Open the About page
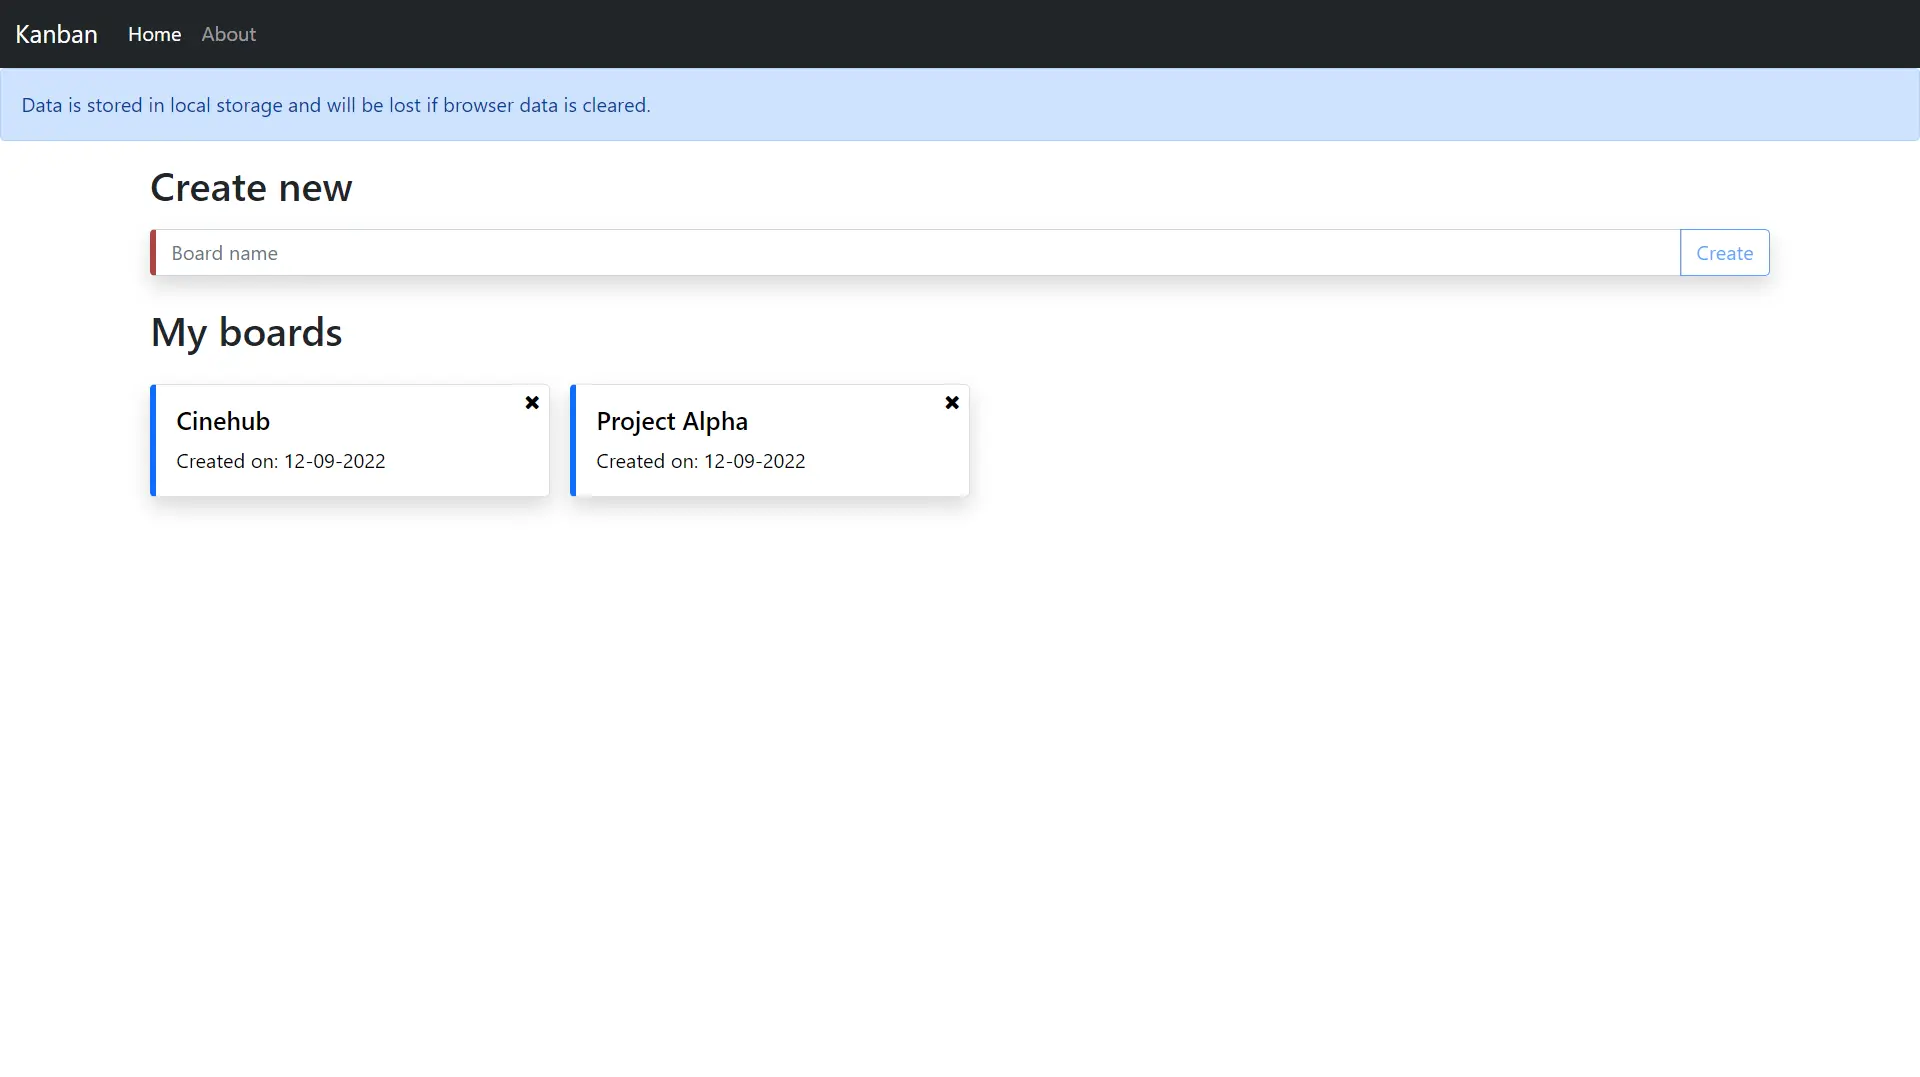This screenshot has width=1920, height=1077. click(x=228, y=34)
